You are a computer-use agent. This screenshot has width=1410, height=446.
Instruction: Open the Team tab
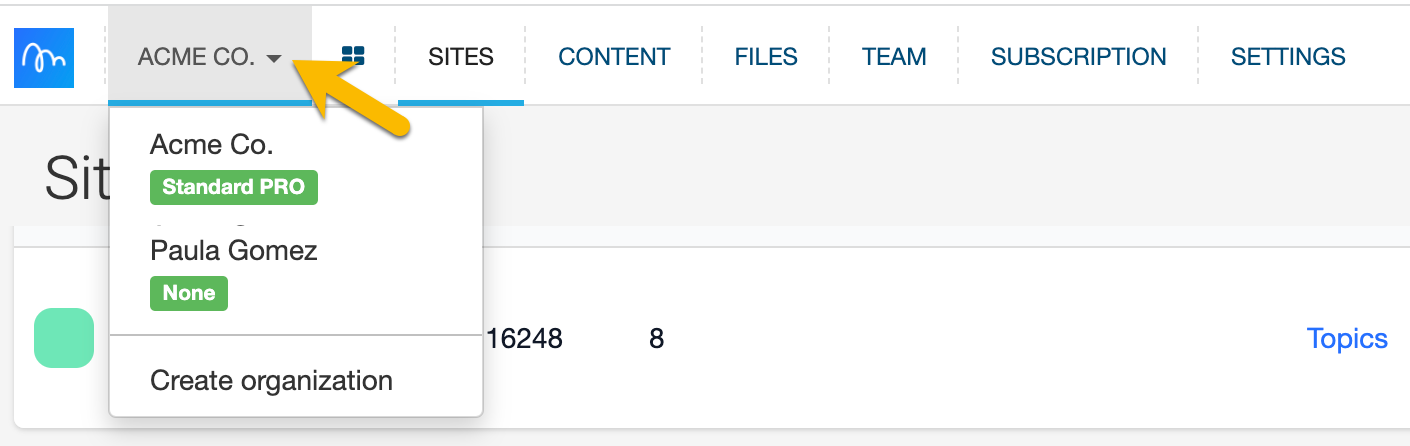pos(894,57)
